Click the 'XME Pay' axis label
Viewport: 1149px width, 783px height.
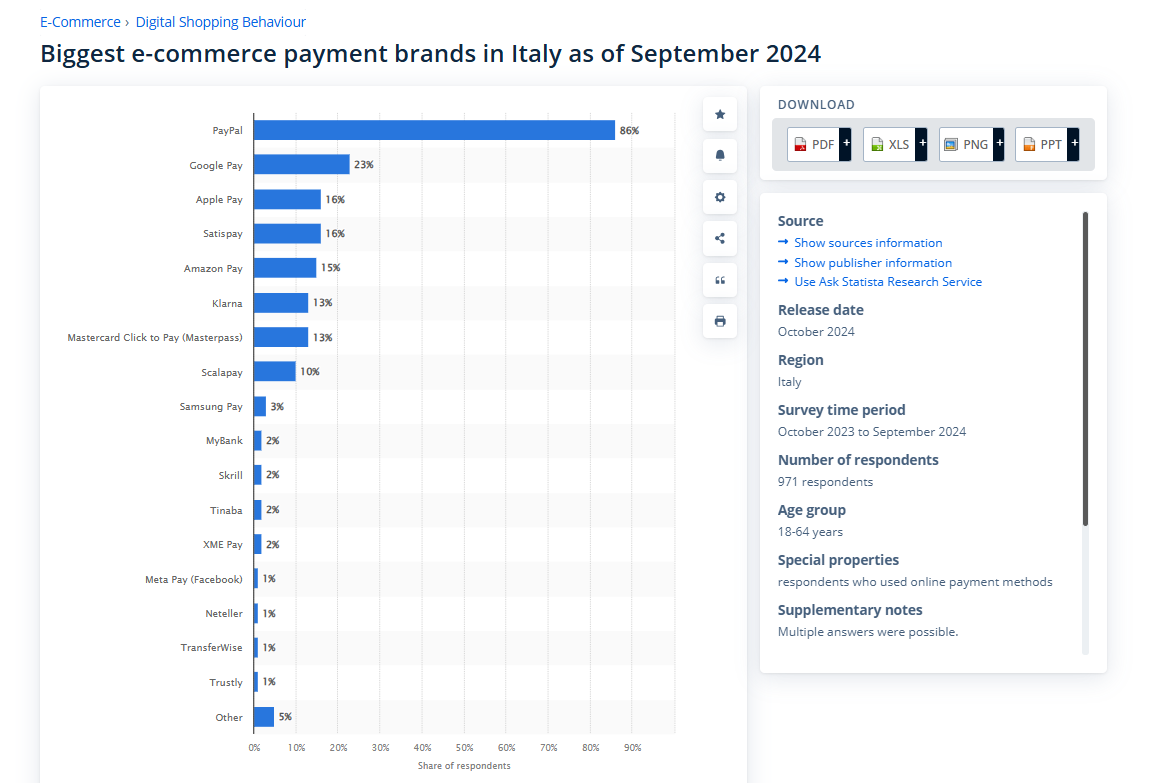pyautogui.click(x=223, y=545)
